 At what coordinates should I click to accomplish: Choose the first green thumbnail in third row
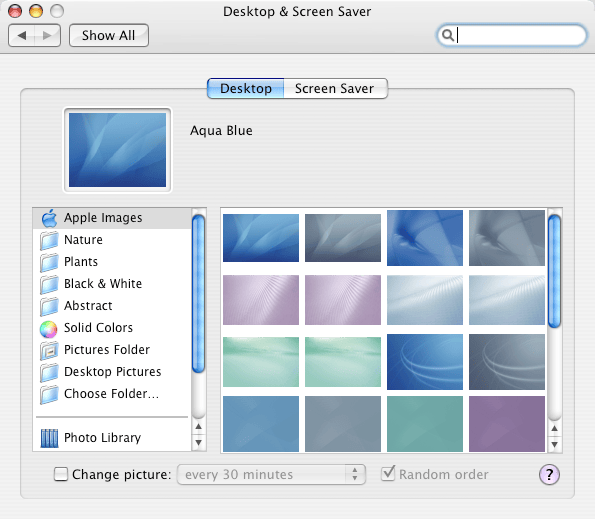click(x=261, y=362)
